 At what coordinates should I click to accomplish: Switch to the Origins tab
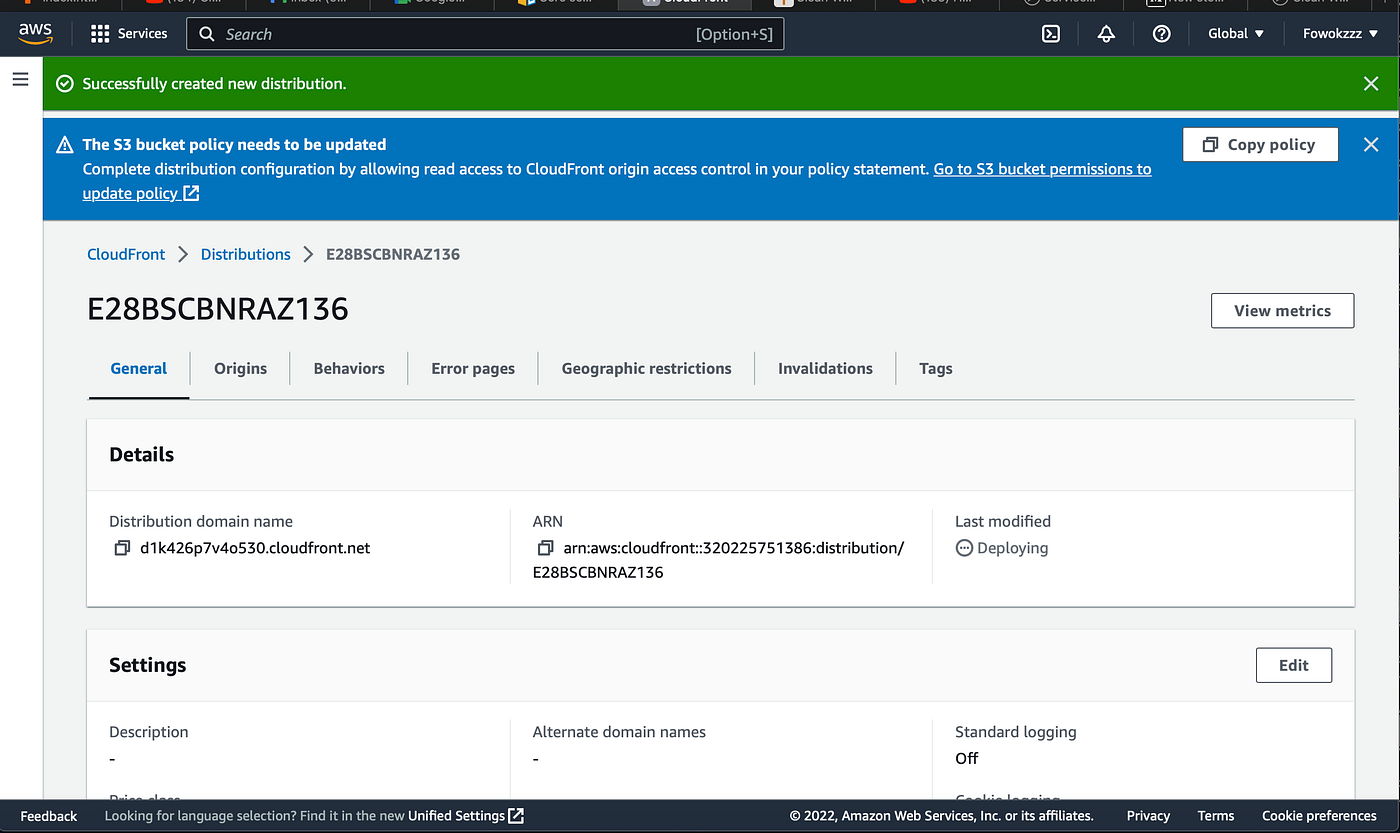pos(240,369)
